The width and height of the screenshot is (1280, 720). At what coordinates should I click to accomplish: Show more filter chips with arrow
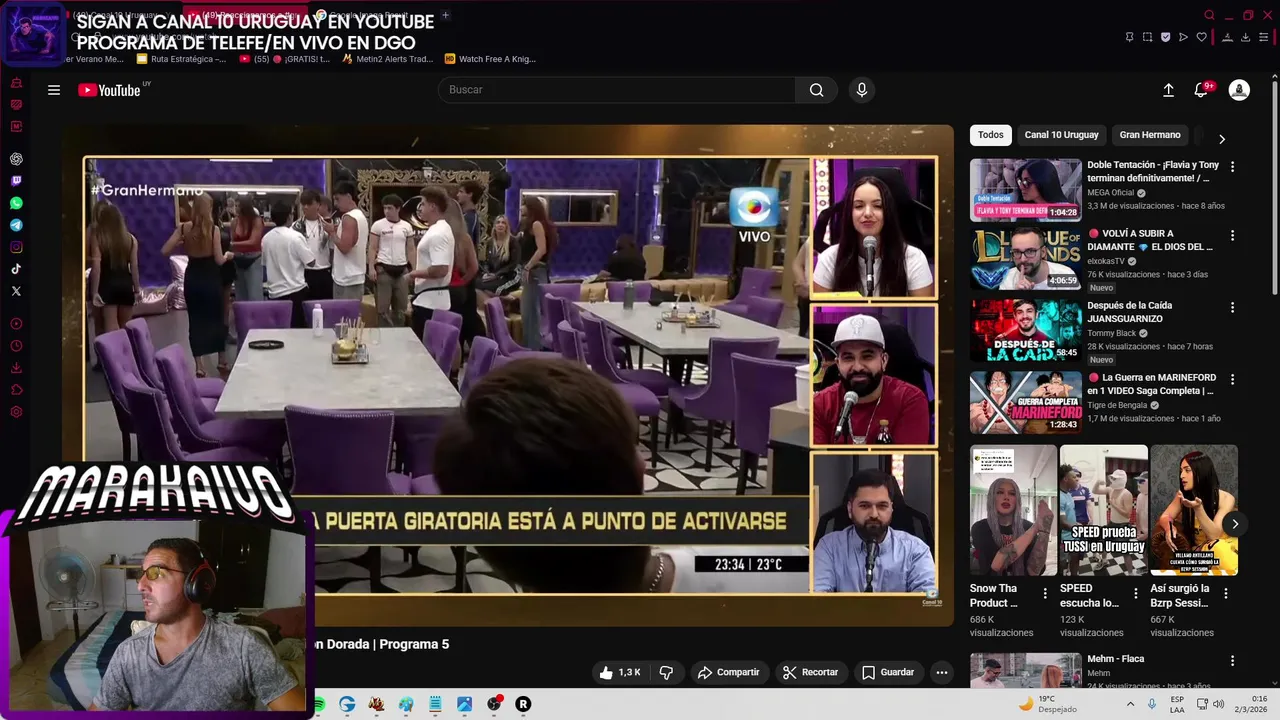pos(1221,139)
